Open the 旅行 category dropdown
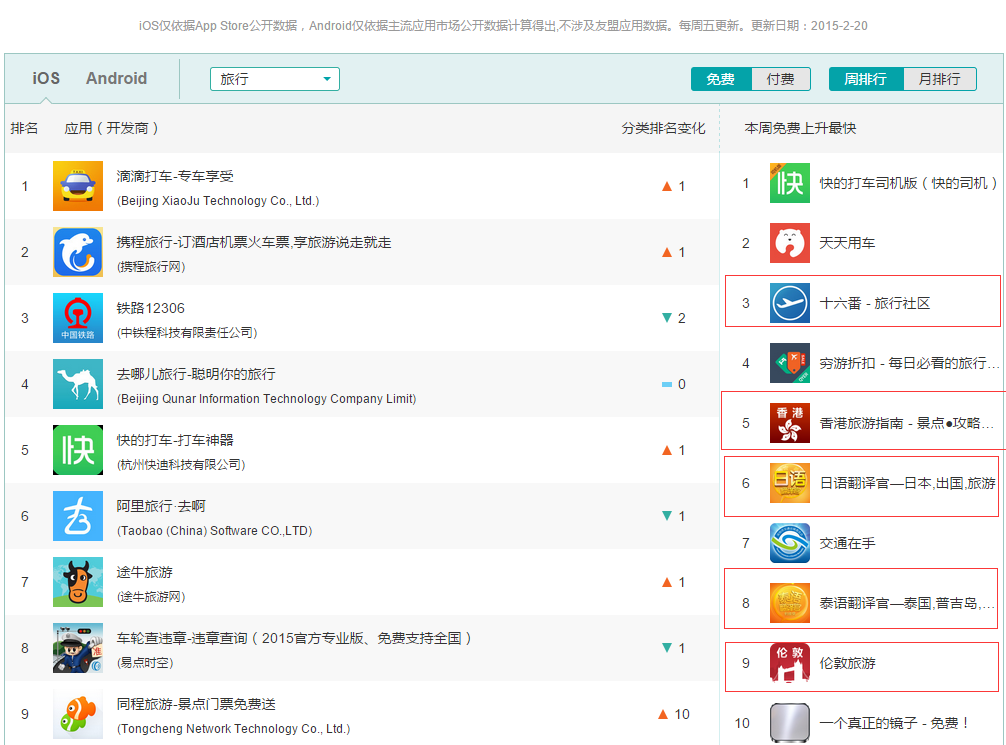The image size is (1006, 745). tap(275, 79)
